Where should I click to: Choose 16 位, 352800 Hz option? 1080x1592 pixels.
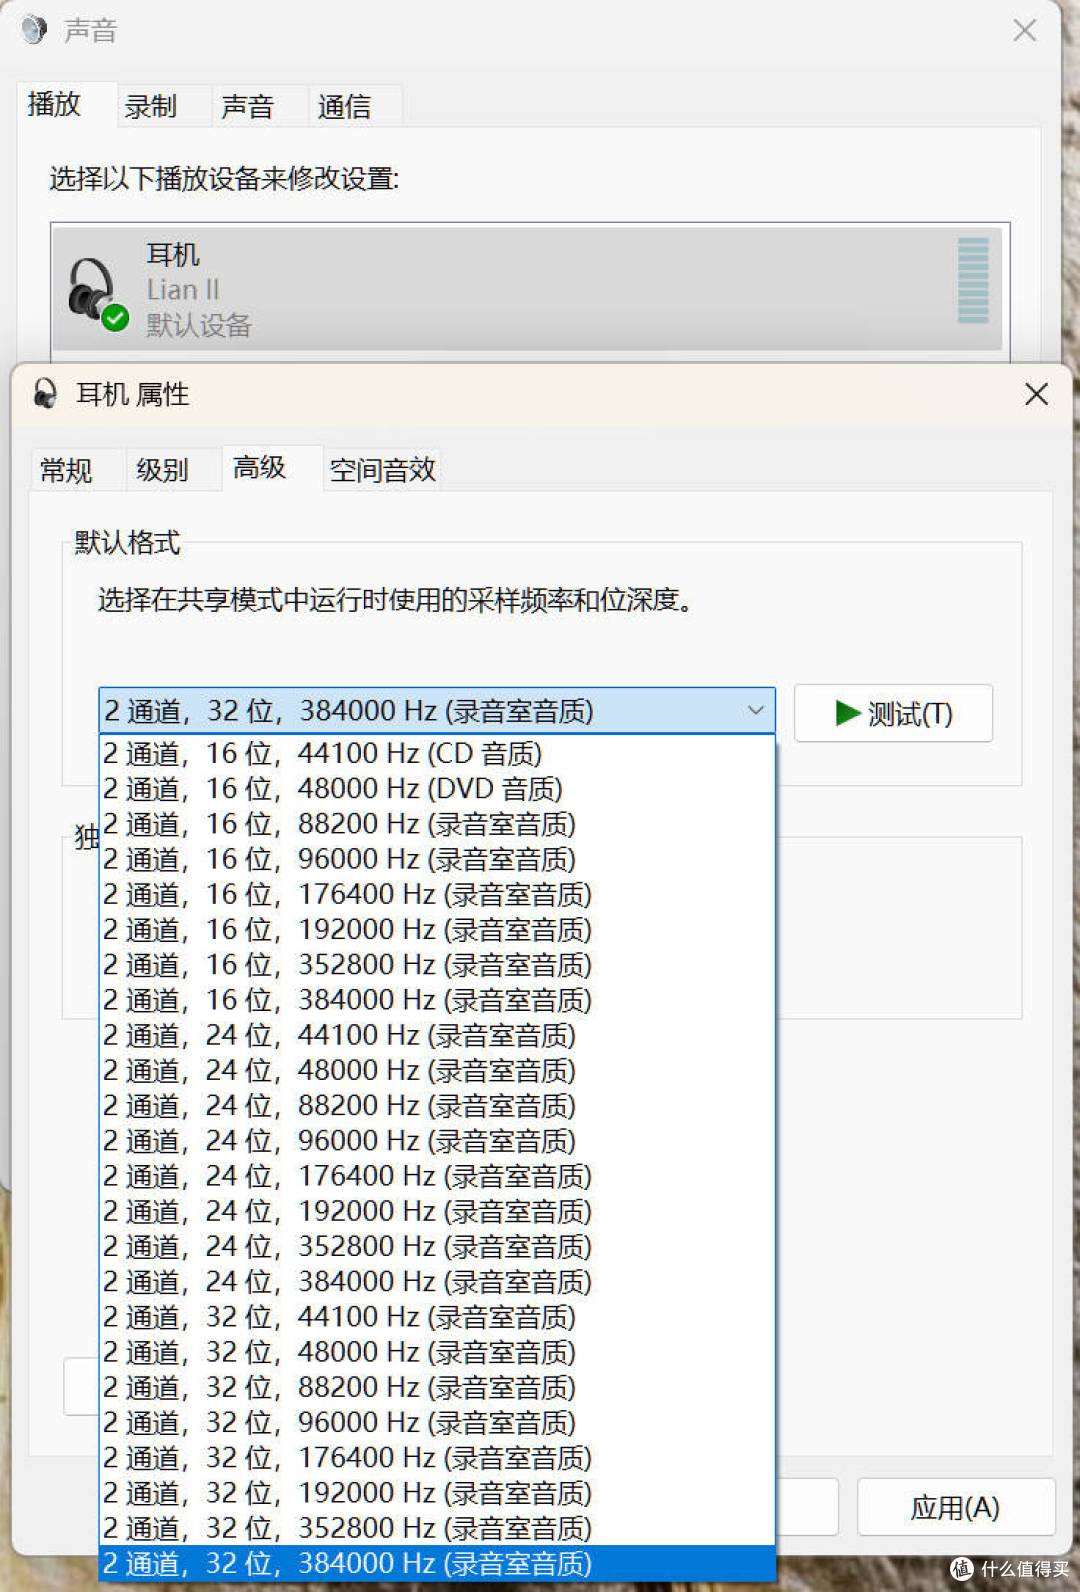437,964
